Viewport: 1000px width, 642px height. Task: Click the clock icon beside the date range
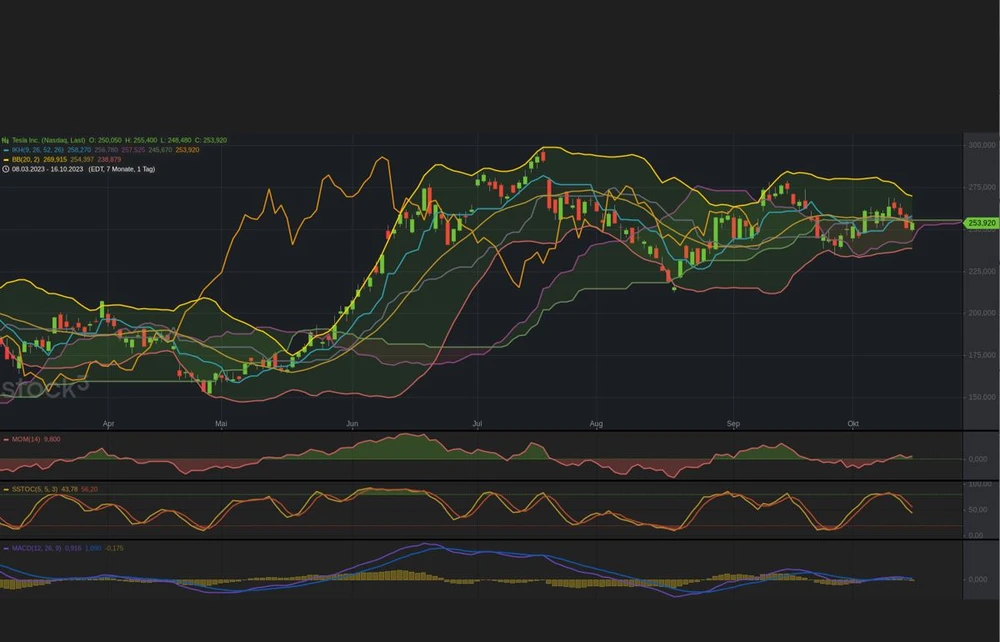tap(5, 169)
